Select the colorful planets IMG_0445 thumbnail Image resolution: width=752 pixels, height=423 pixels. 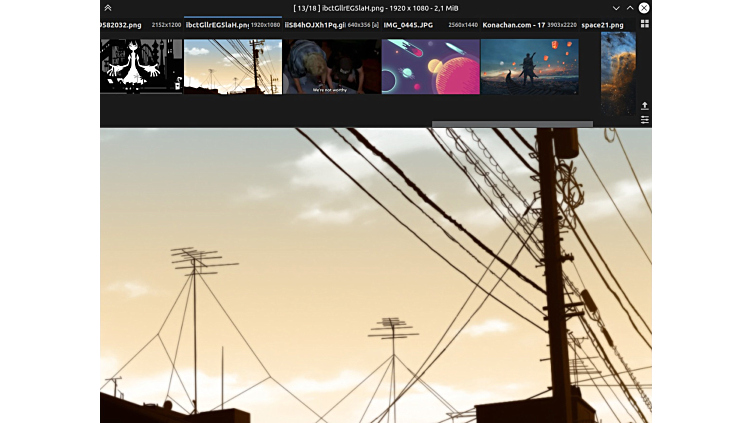coord(430,66)
